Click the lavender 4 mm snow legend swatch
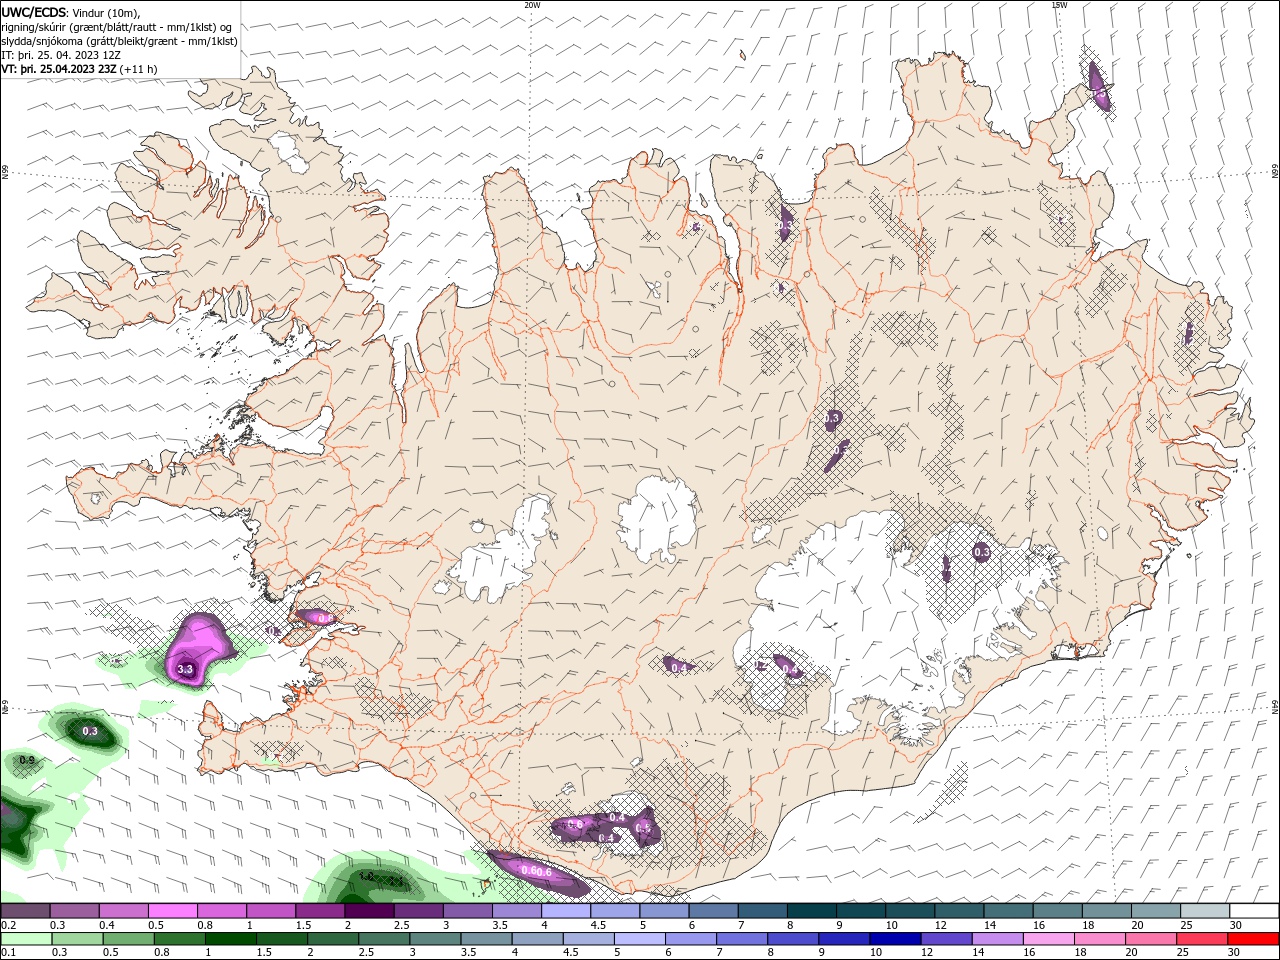Screen dimensions: 1280x960 click(x=566, y=911)
